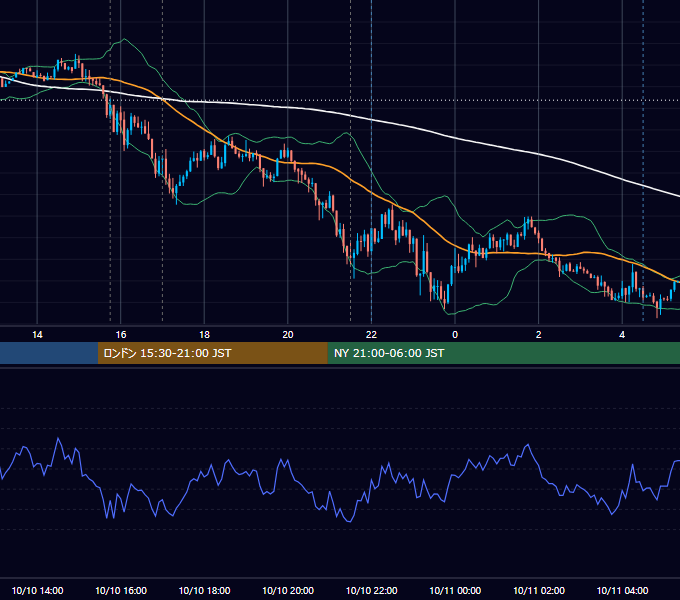Image resolution: width=680 pixels, height=600 pixels.
Task: Click the 22 hour axis label
Action: pos(372,335)
